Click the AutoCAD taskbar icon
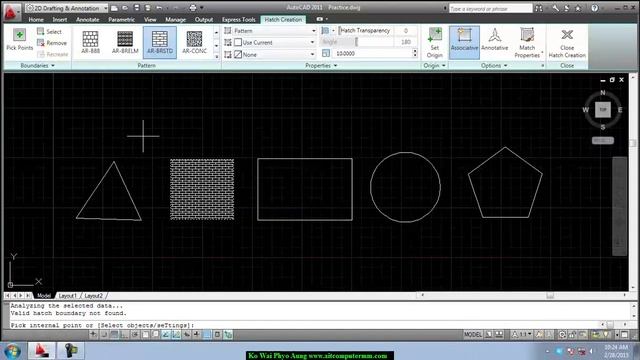Screen dimensions: 640x360 tap(41, 351)
